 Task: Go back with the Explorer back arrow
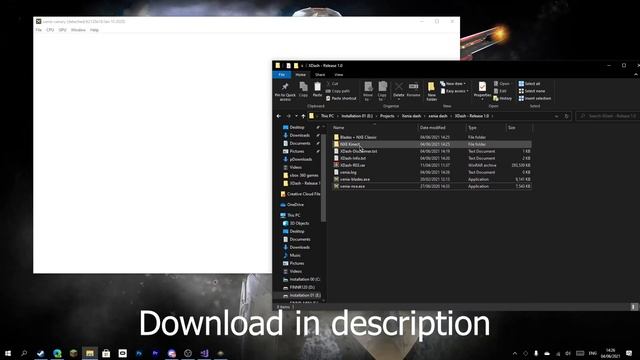[279, 116]
